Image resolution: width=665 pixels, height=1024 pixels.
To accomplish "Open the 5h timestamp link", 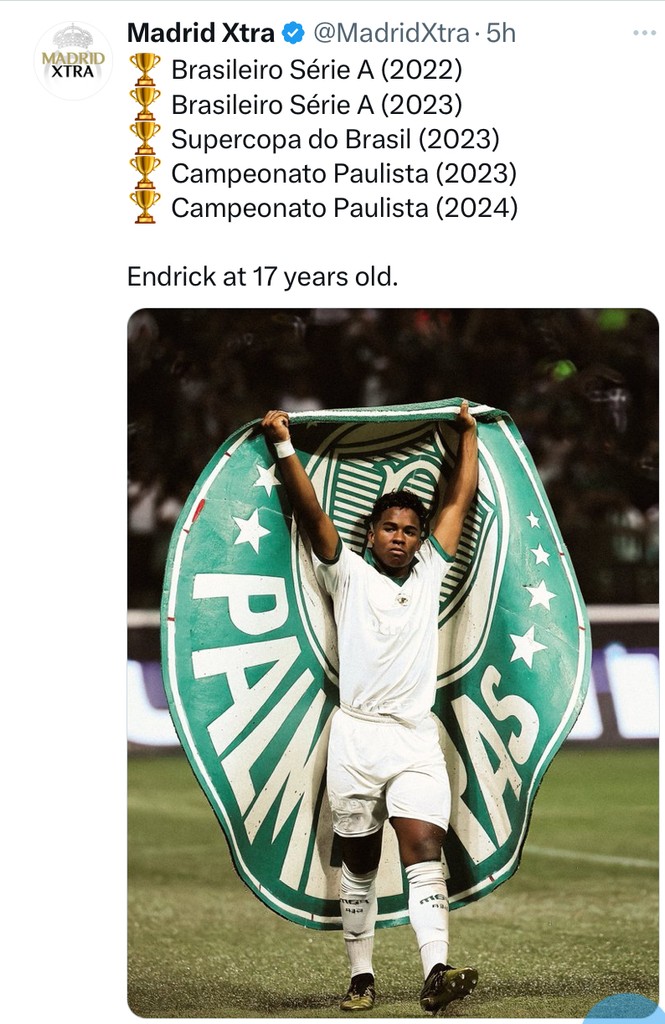I will pos(501,33).
